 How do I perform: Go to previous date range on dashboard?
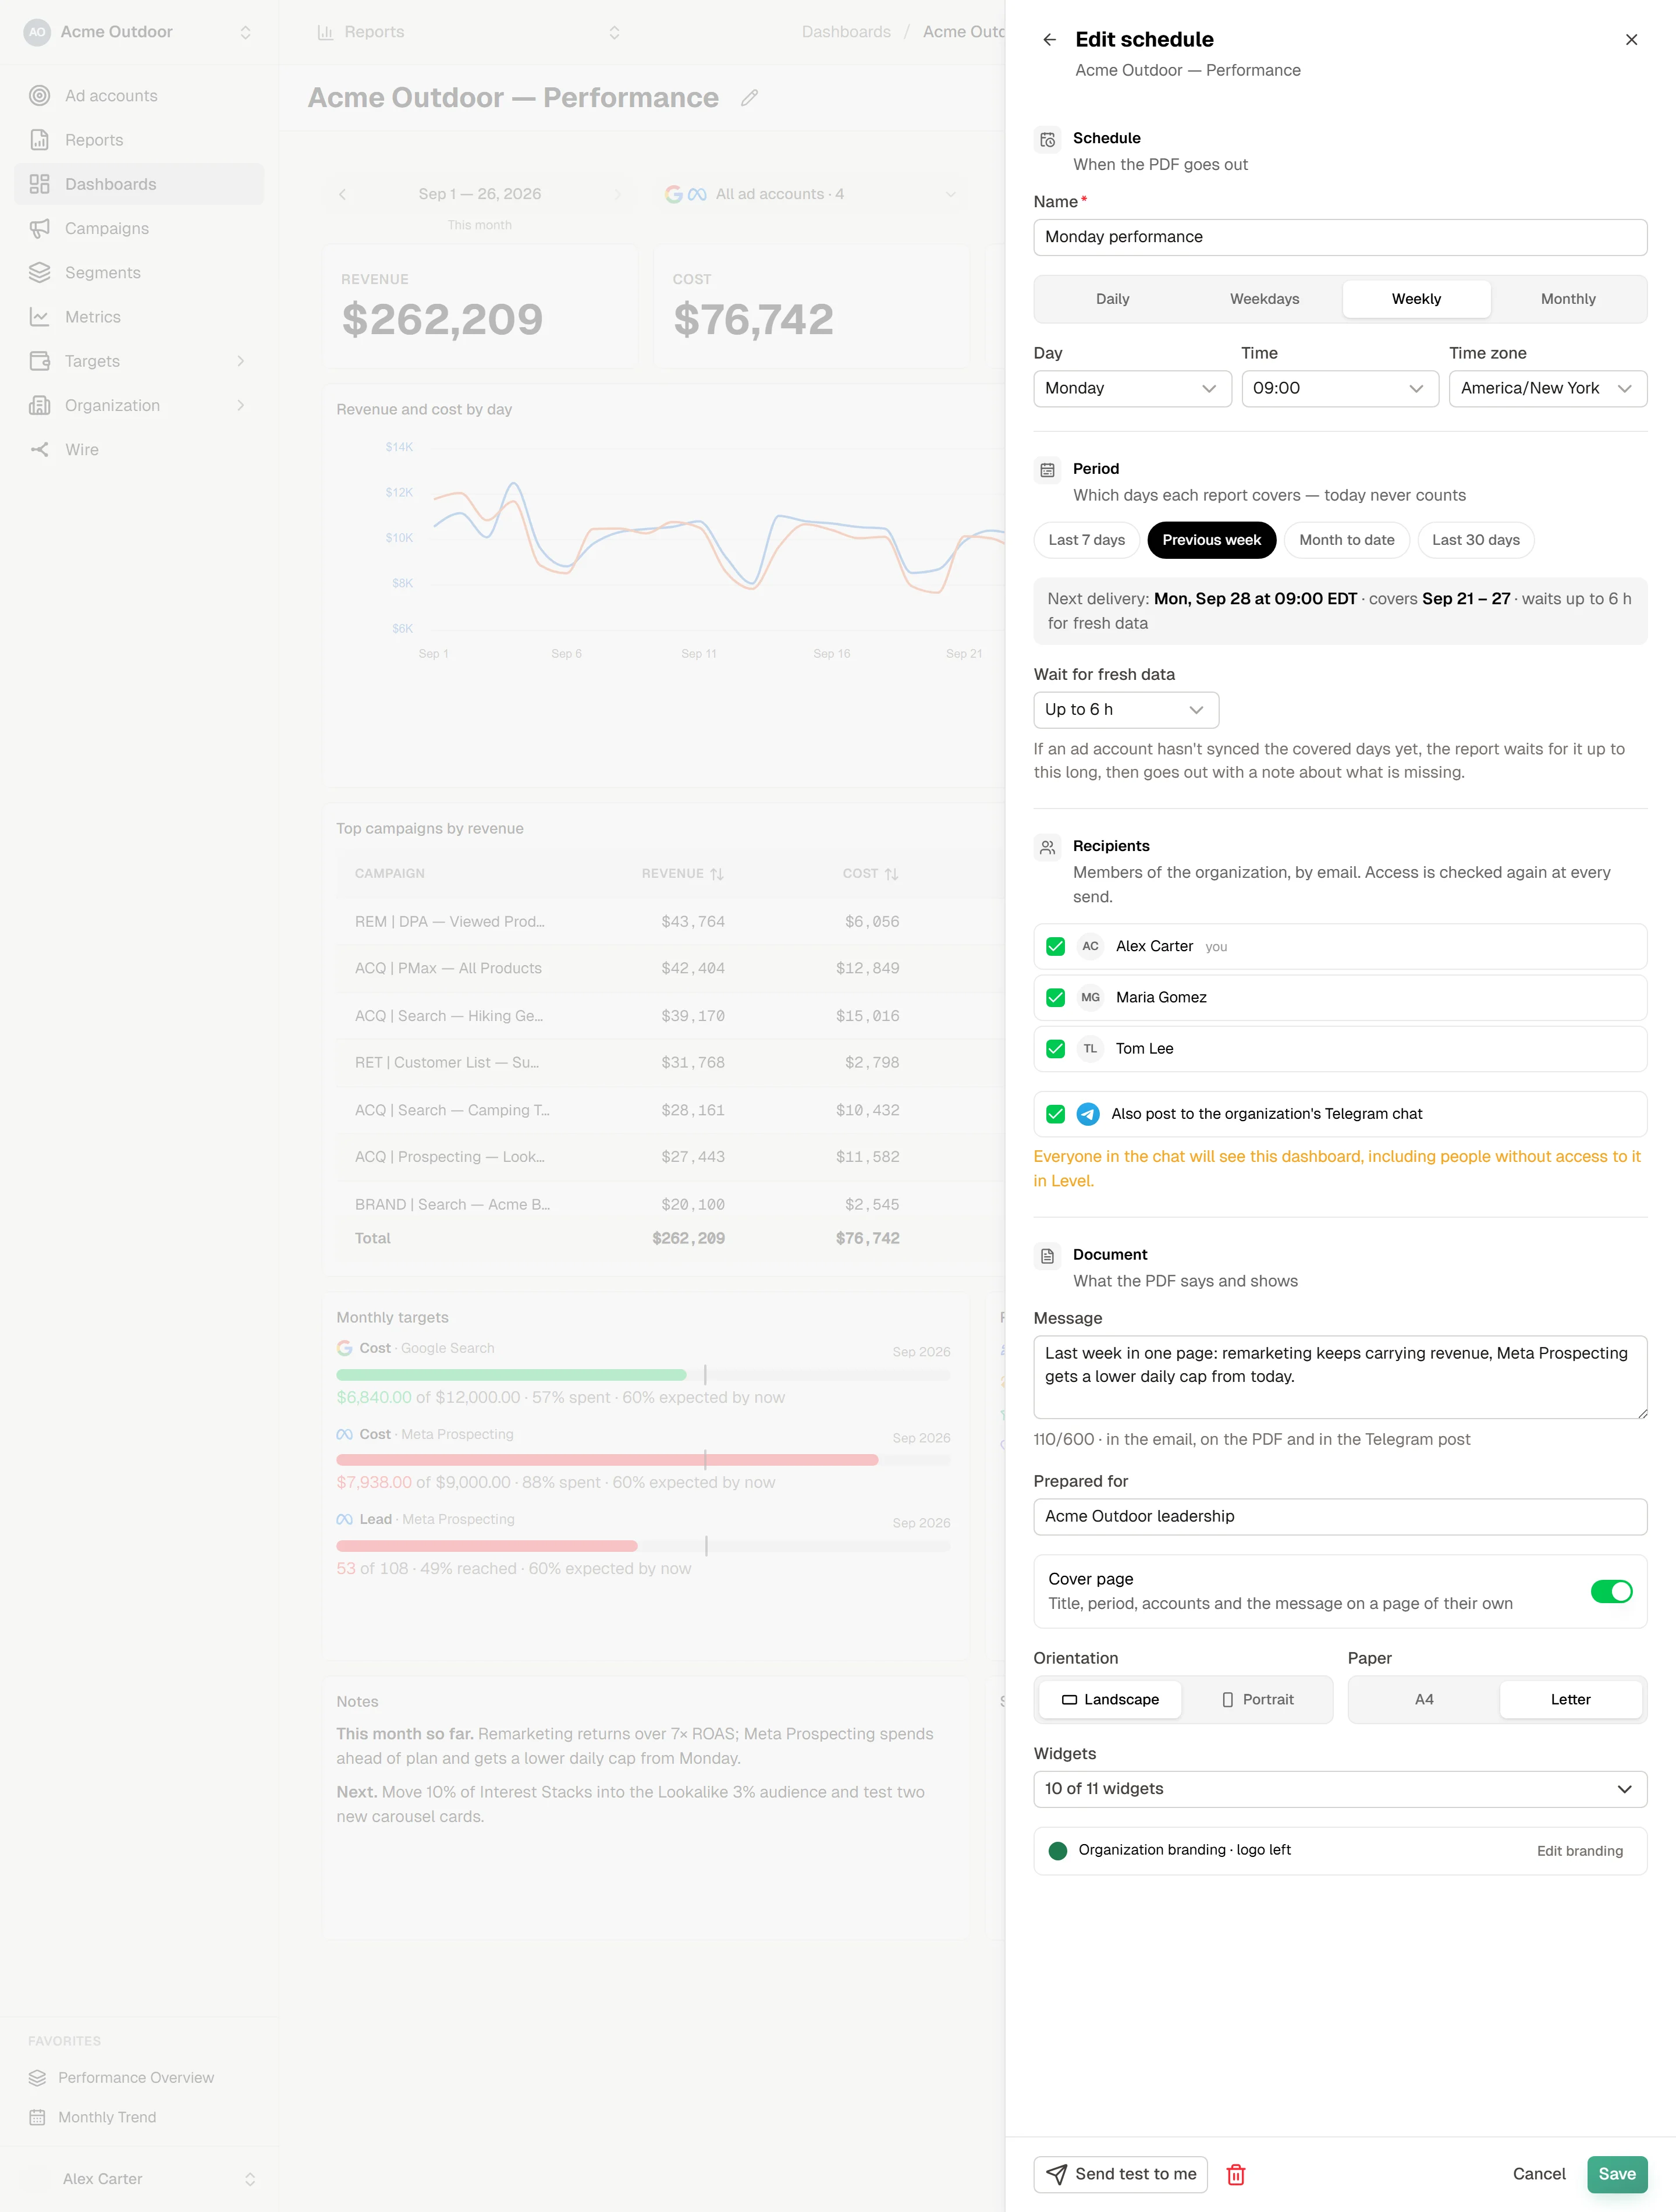[342, 194]
